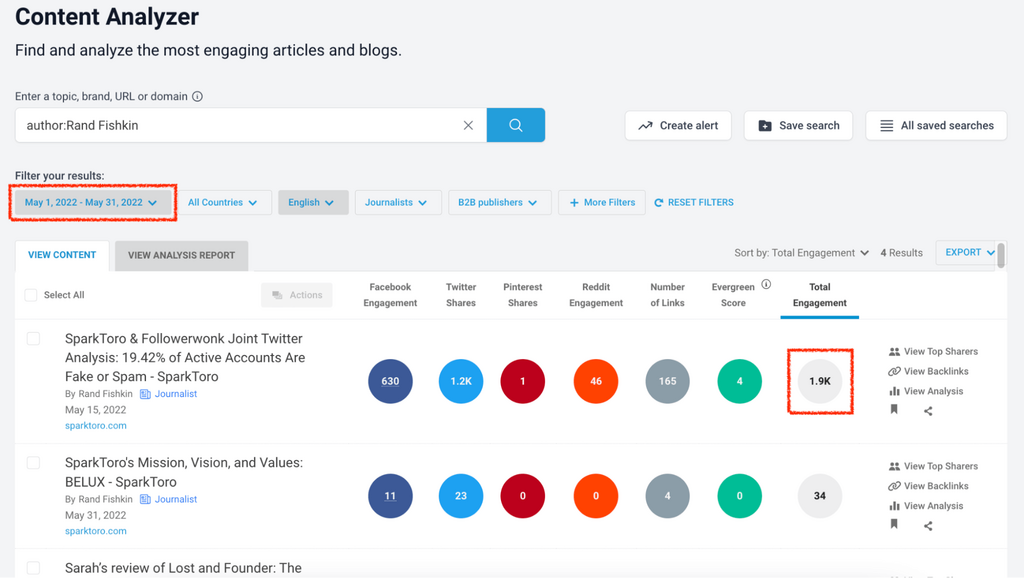Screen dimensions: 1024x578
Task: Click share icon for Mission, Vision article
Action: coord(928,526)
